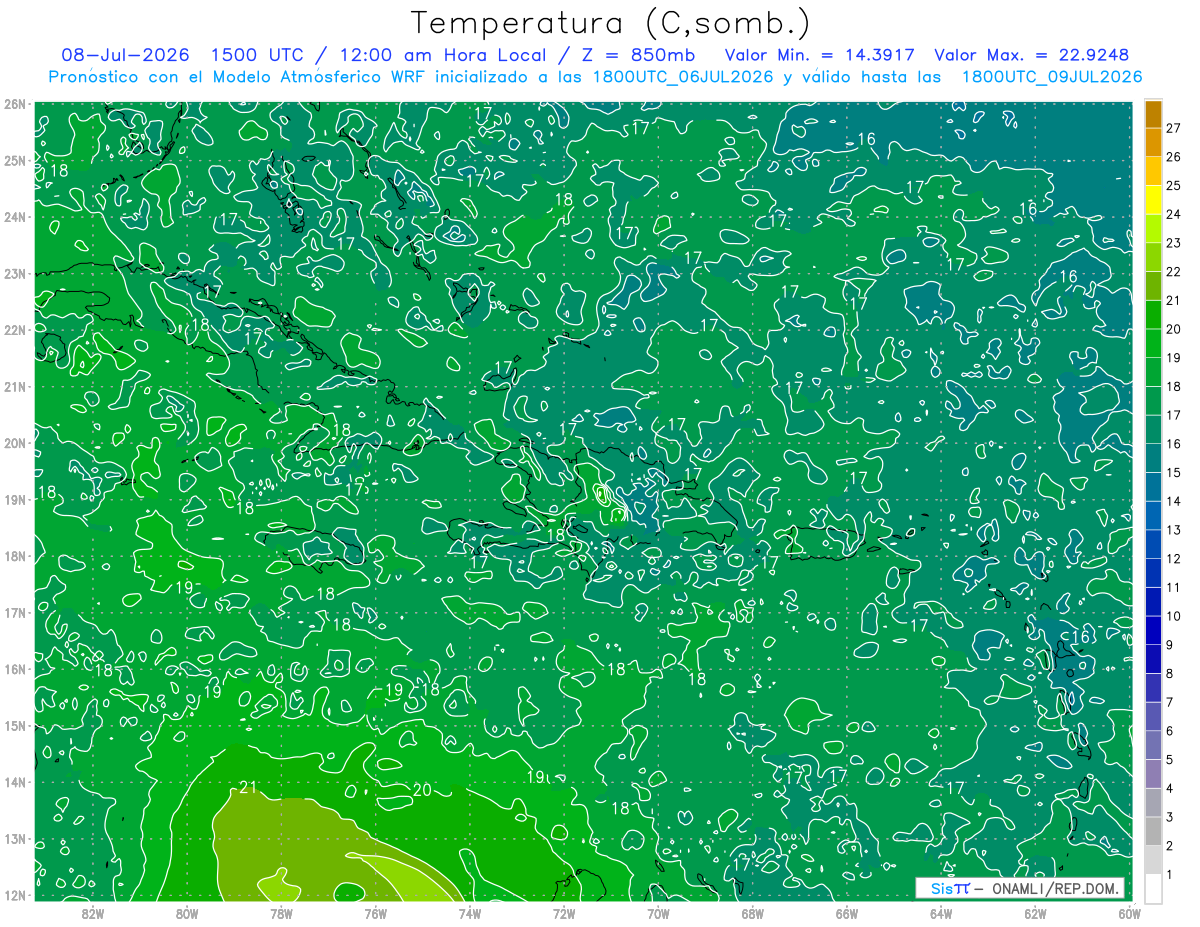Click the "20N" latitude axis label
This screenshot has height=927, width=1200.
(x=15, y=443)
